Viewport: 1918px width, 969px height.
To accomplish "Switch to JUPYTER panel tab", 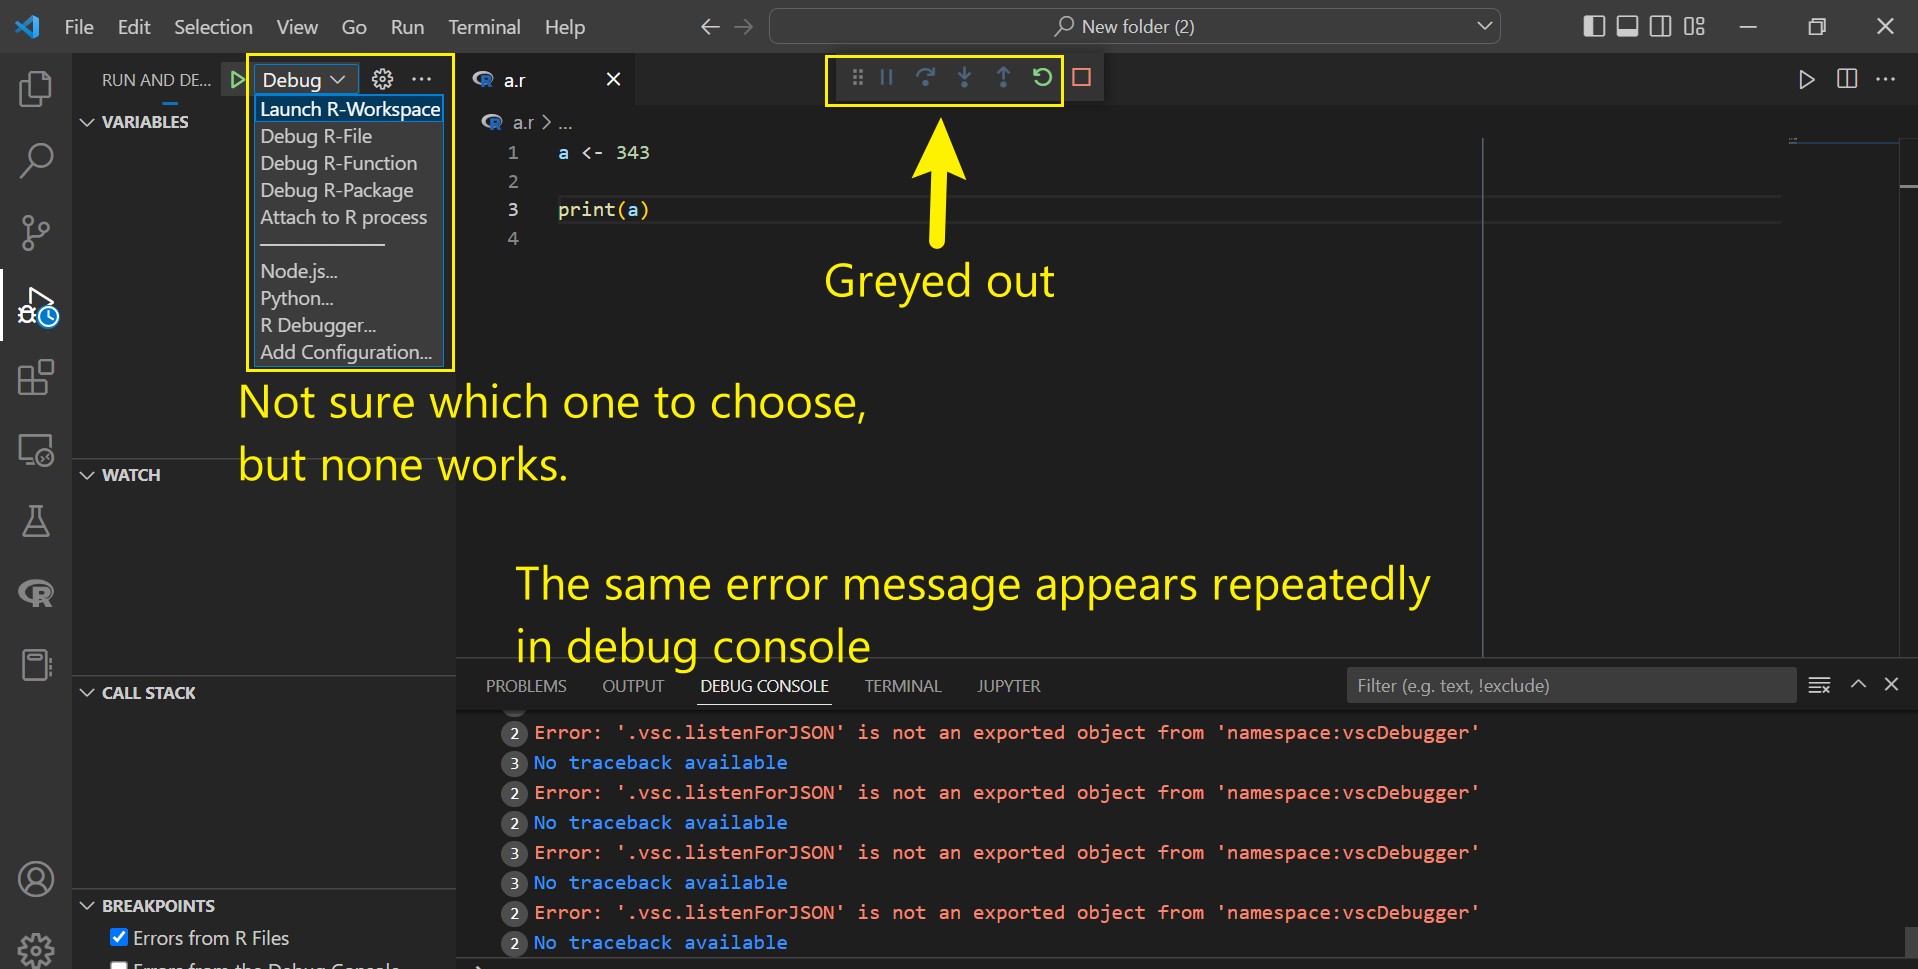I will point(1009,686).
